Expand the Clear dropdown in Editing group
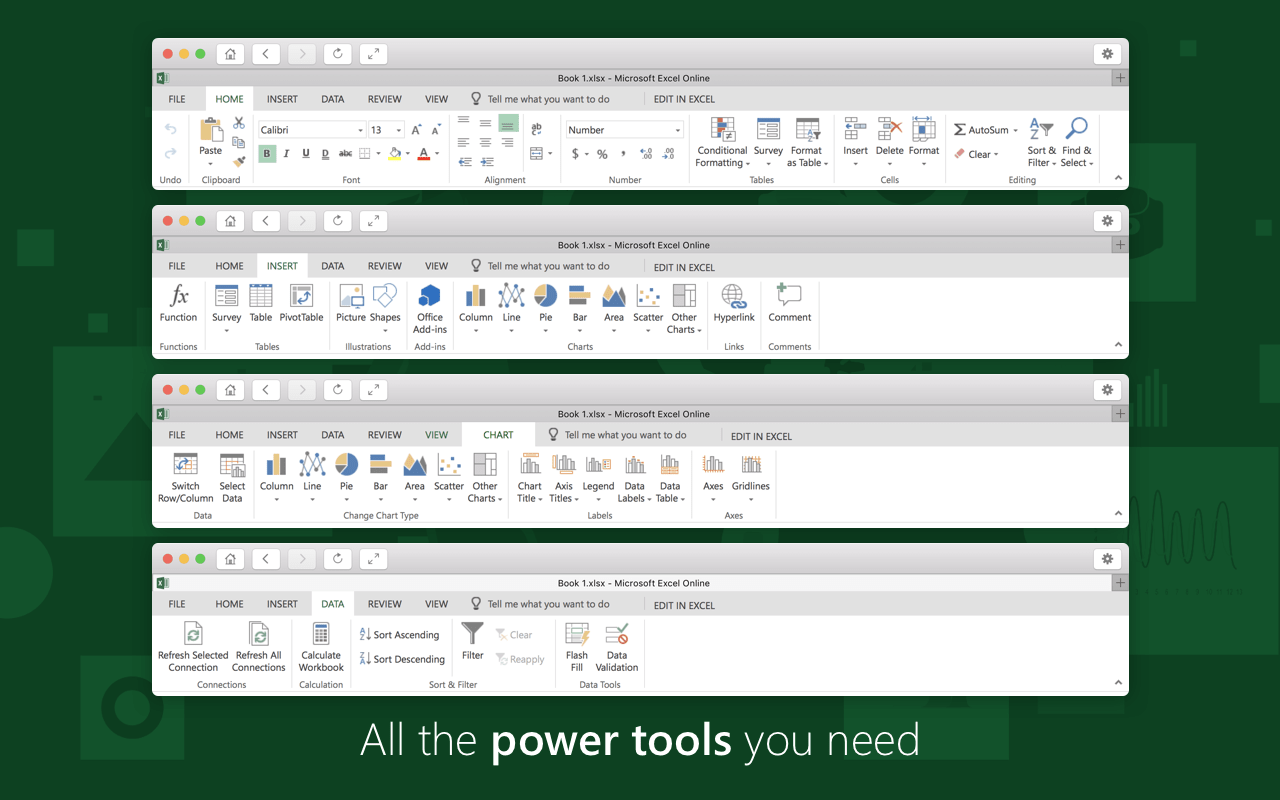The width and height of the screenshot is (1280, 800). 996,154
